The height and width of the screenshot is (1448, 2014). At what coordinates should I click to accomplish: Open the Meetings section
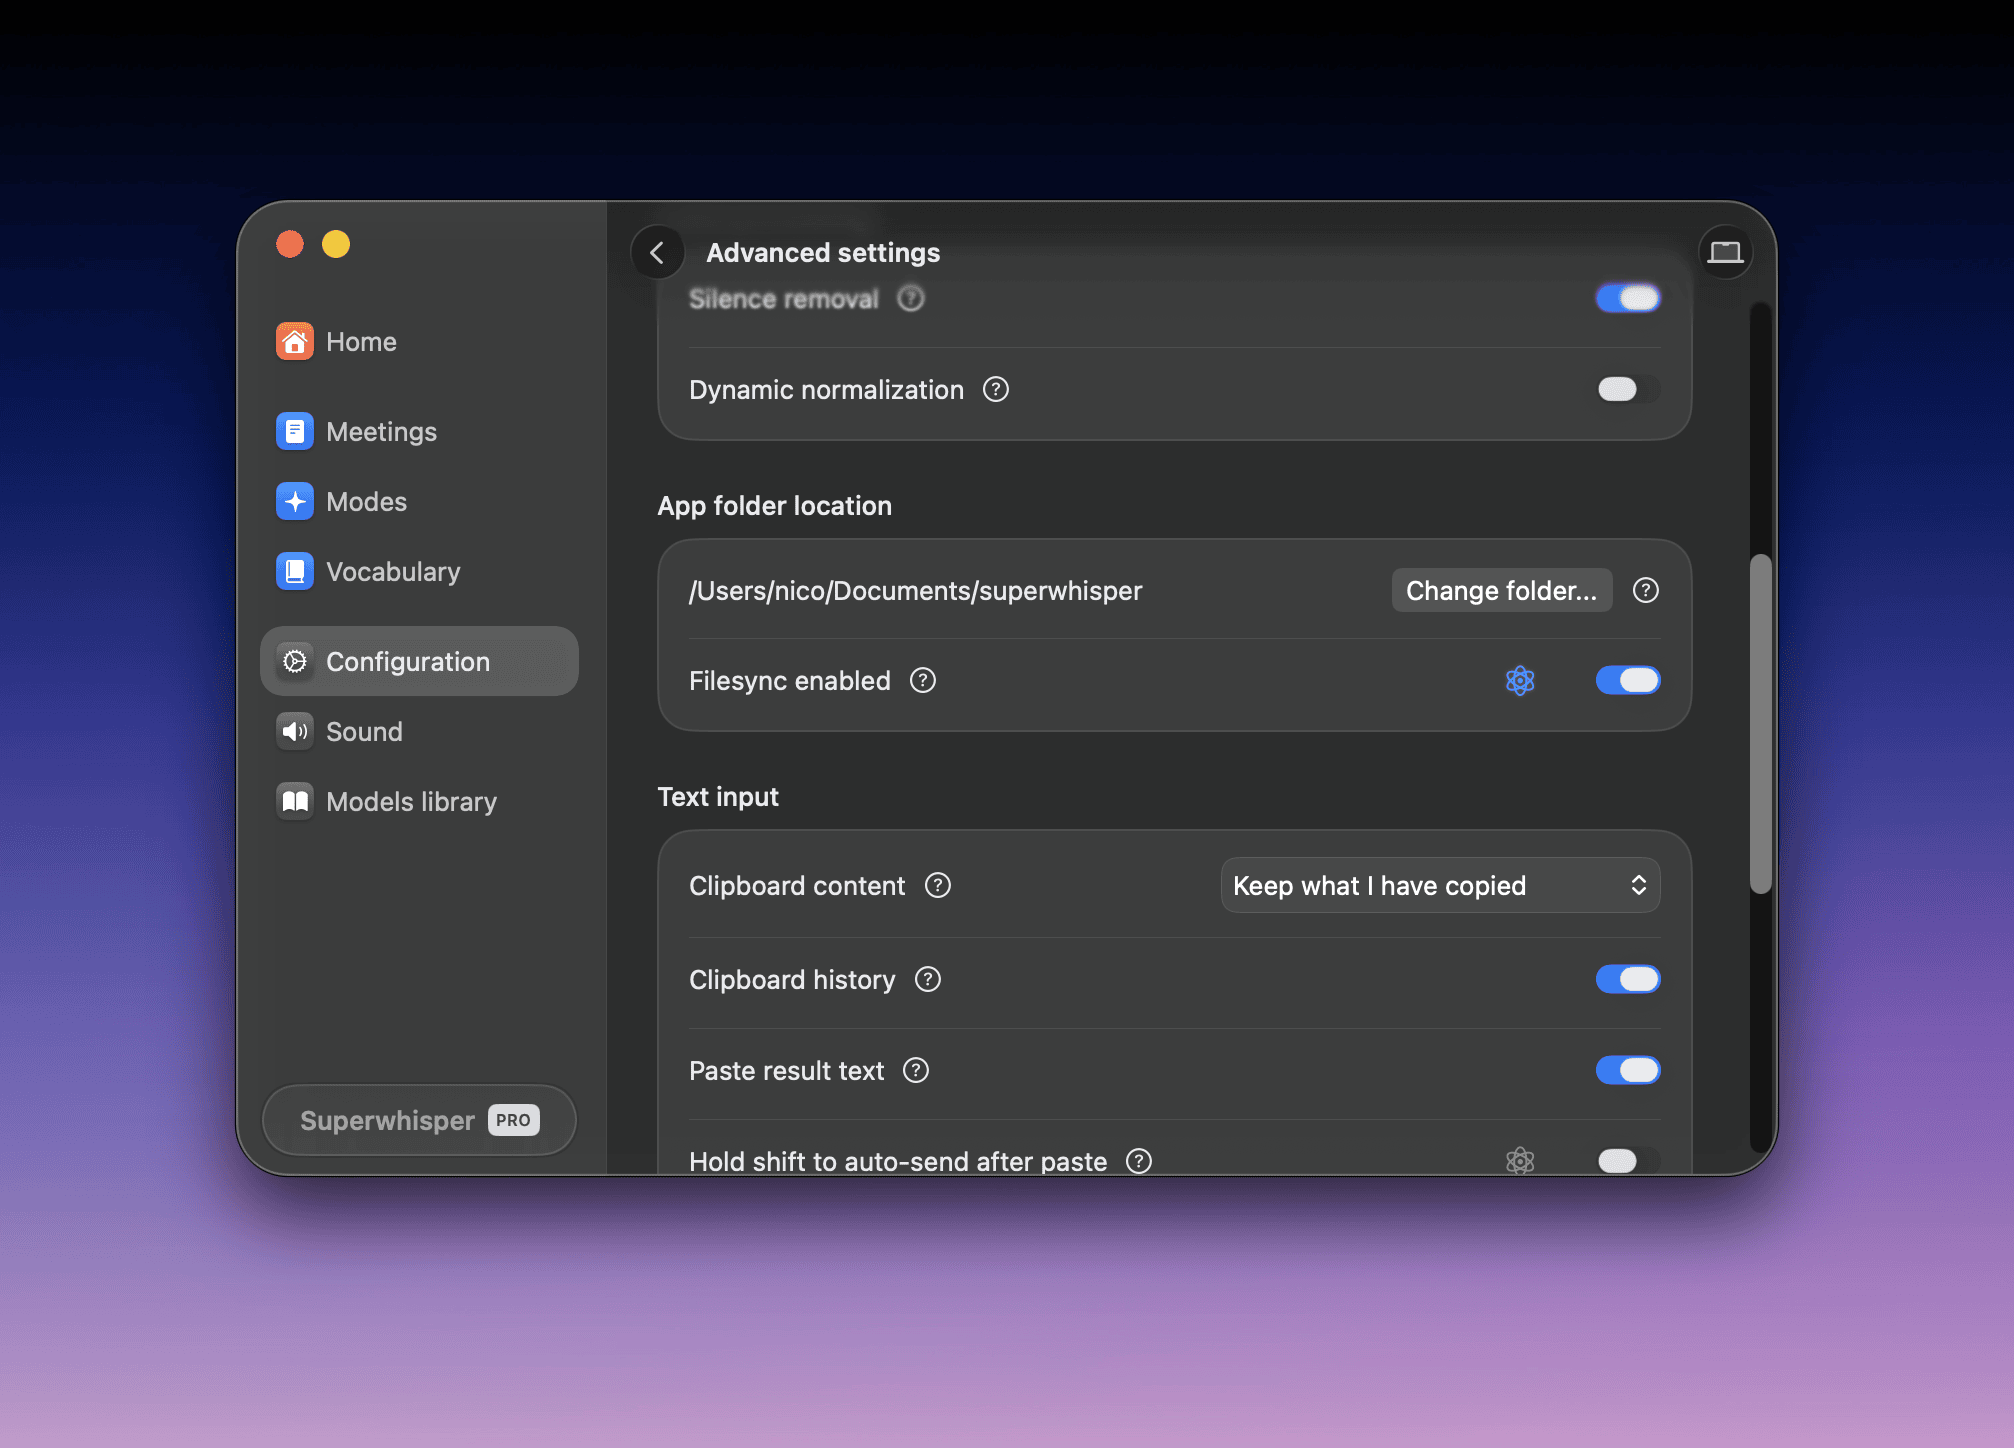(x=419, y=431)
